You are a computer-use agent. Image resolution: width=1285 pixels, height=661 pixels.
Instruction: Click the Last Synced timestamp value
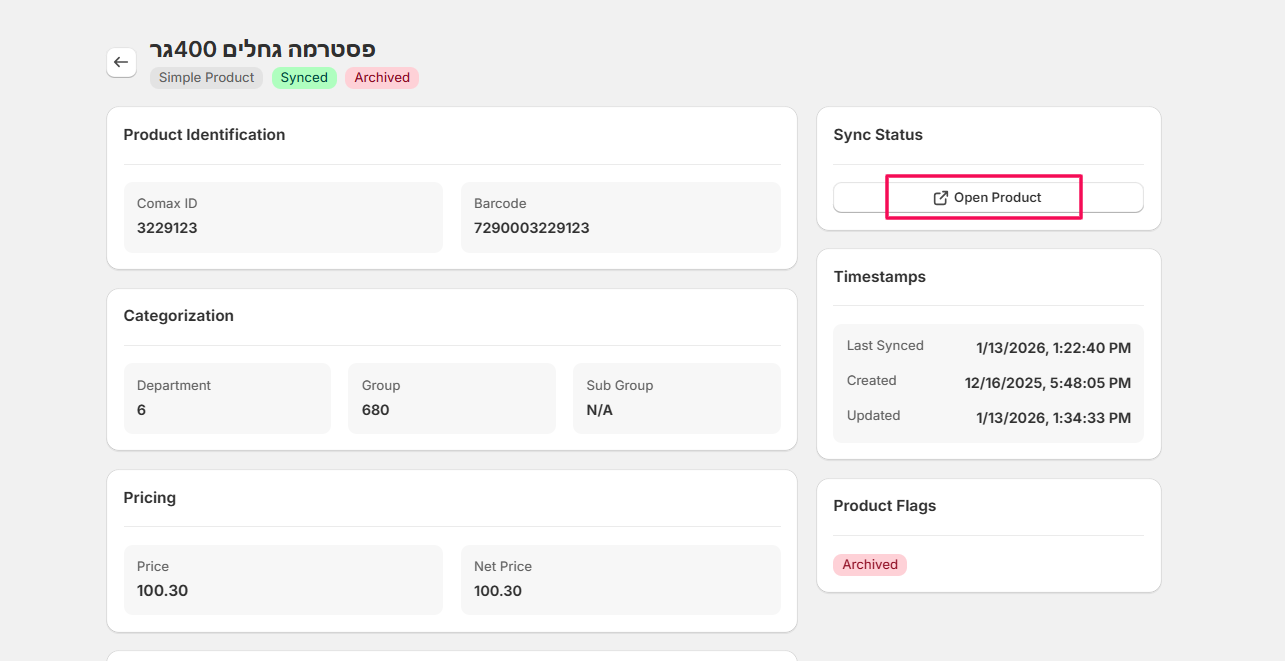1053,348
